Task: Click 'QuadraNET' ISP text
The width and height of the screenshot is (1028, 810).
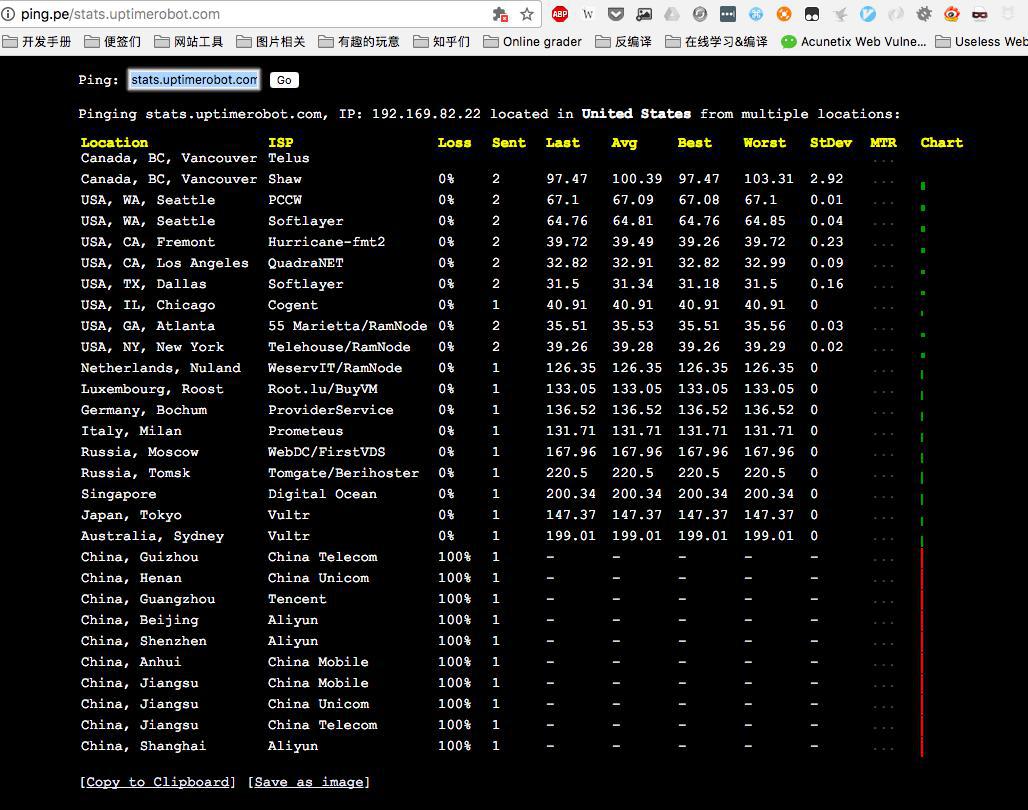Action: (x=306, y=263)
